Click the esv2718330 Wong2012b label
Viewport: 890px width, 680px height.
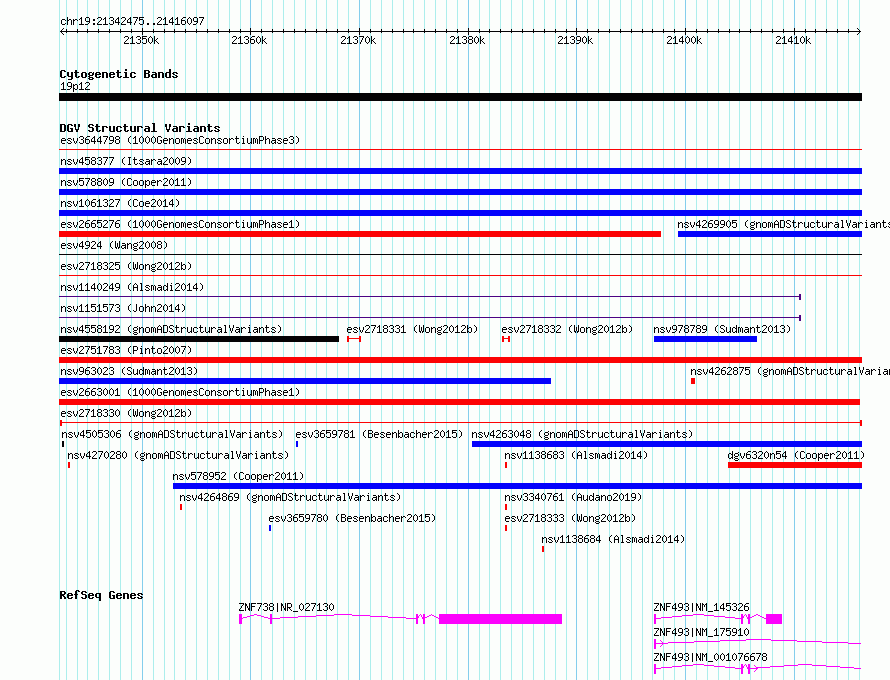(x=126, y=413)
